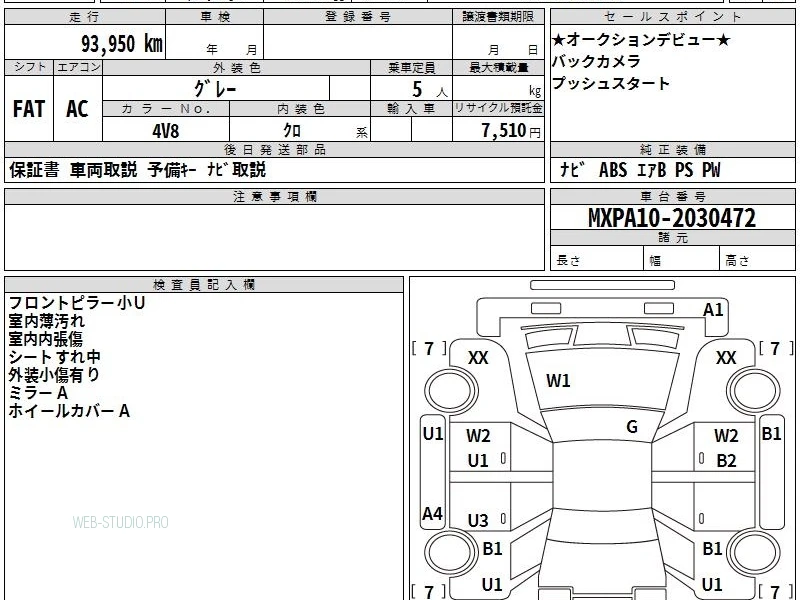Click the G mark on the windshield
800x600 pixels.
[x=632, y=427]
